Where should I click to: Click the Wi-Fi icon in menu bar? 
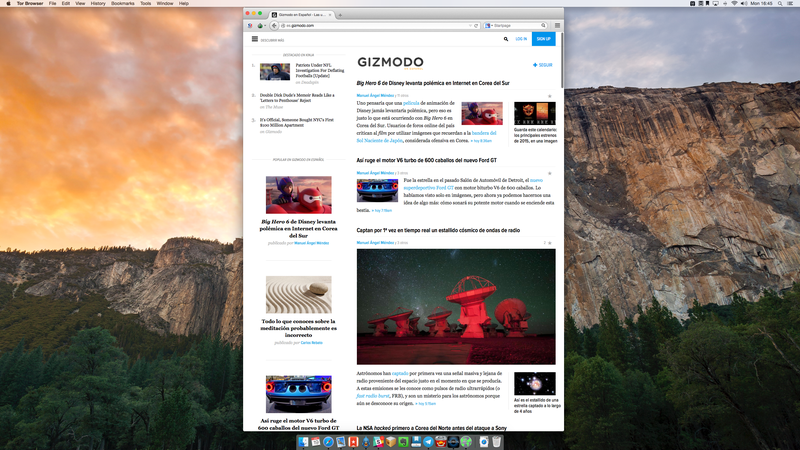734,4
